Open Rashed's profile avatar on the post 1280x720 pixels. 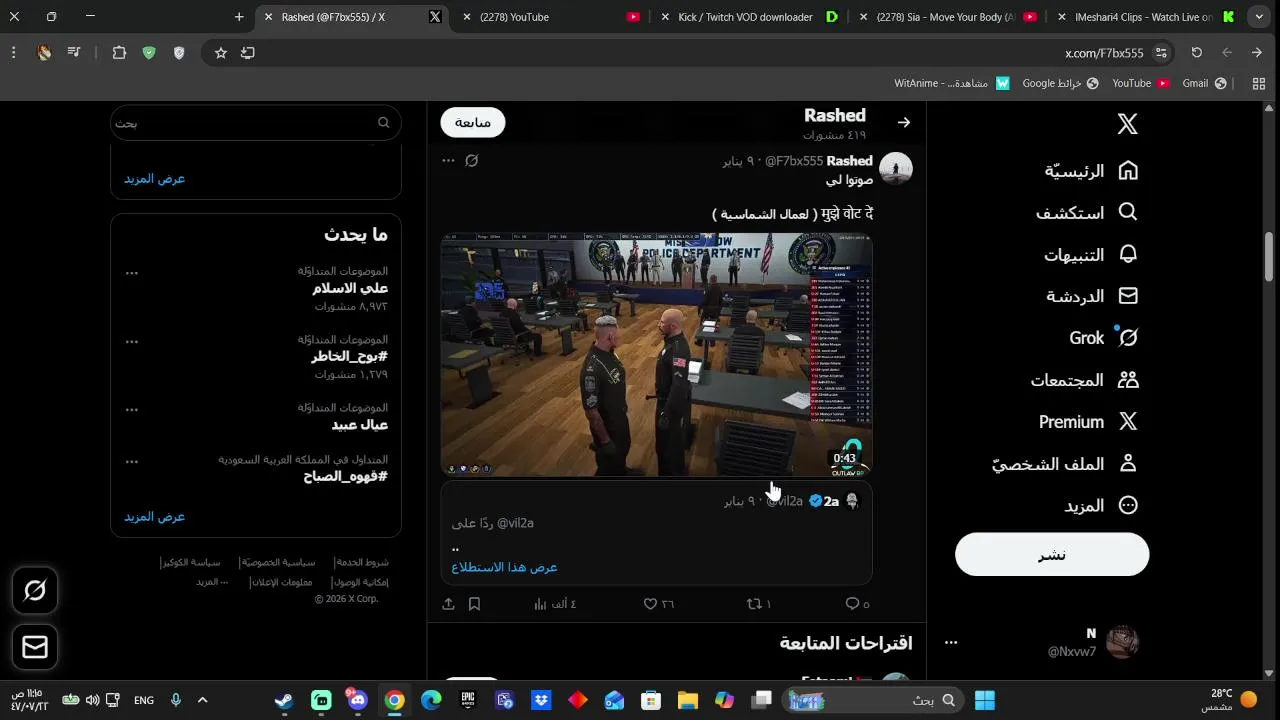[x=896, y=169]
